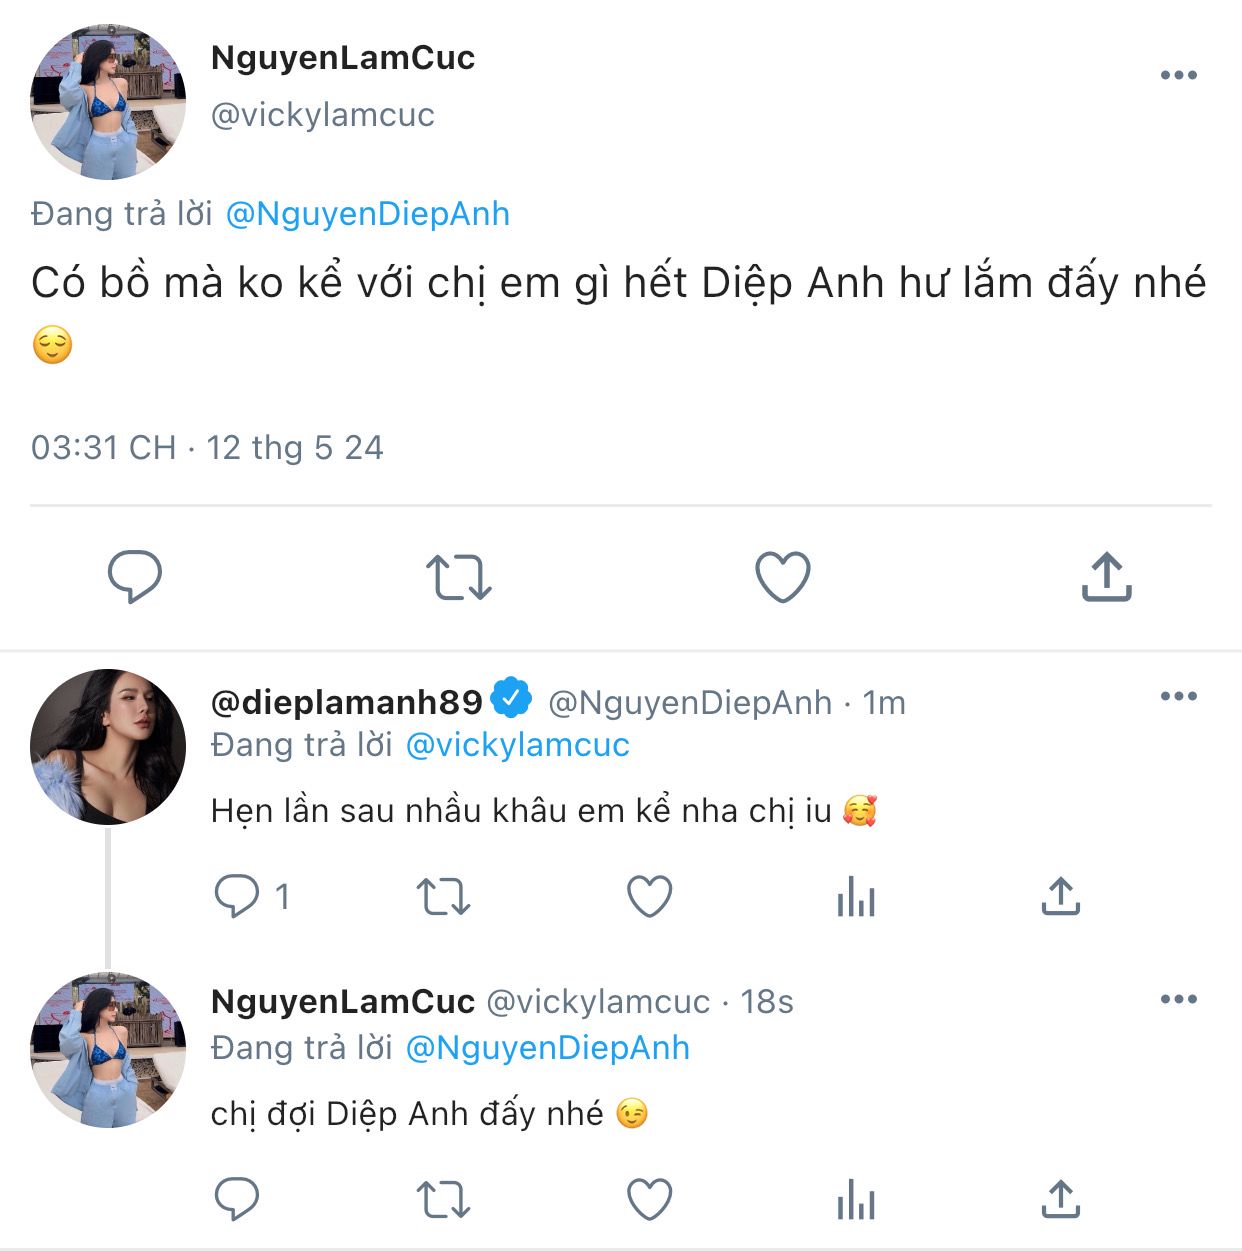
Task: Like the dieplamanh89 reply tweet
Action: (x=650, y=896)
